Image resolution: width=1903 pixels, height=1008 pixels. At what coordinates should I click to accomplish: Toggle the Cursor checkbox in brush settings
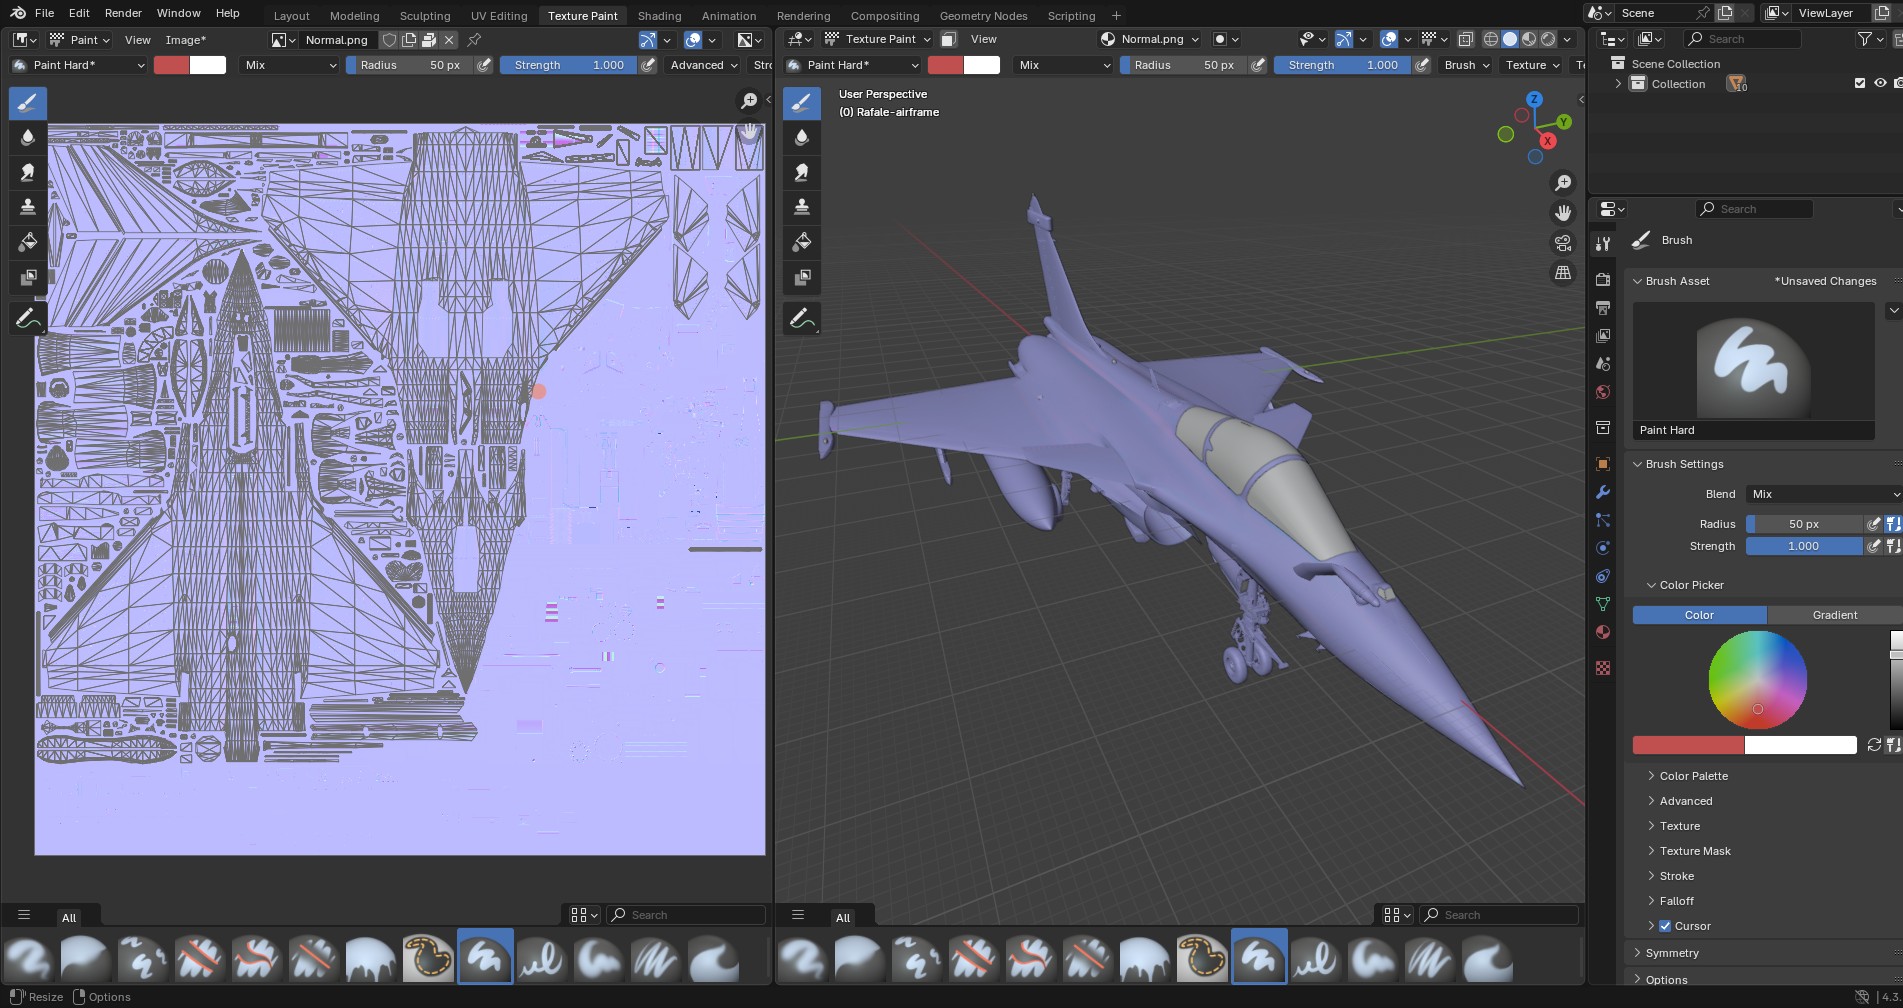pyautogui.click(x=1665, y=926)
